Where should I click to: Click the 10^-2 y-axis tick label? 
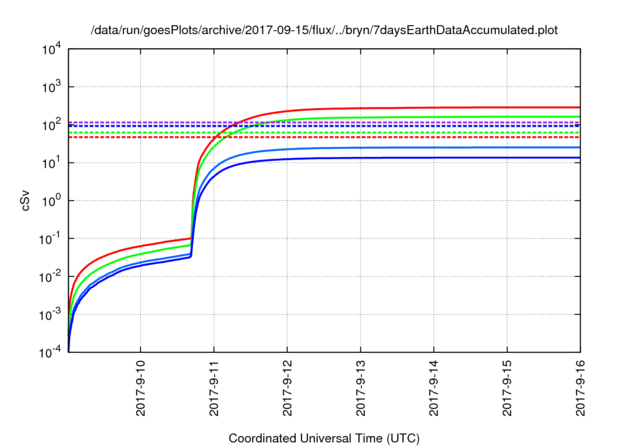pos(51,277)
